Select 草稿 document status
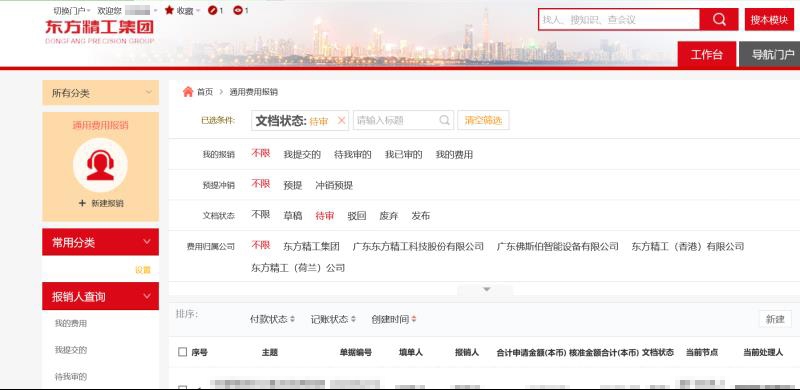 click(x=292, y=216)
